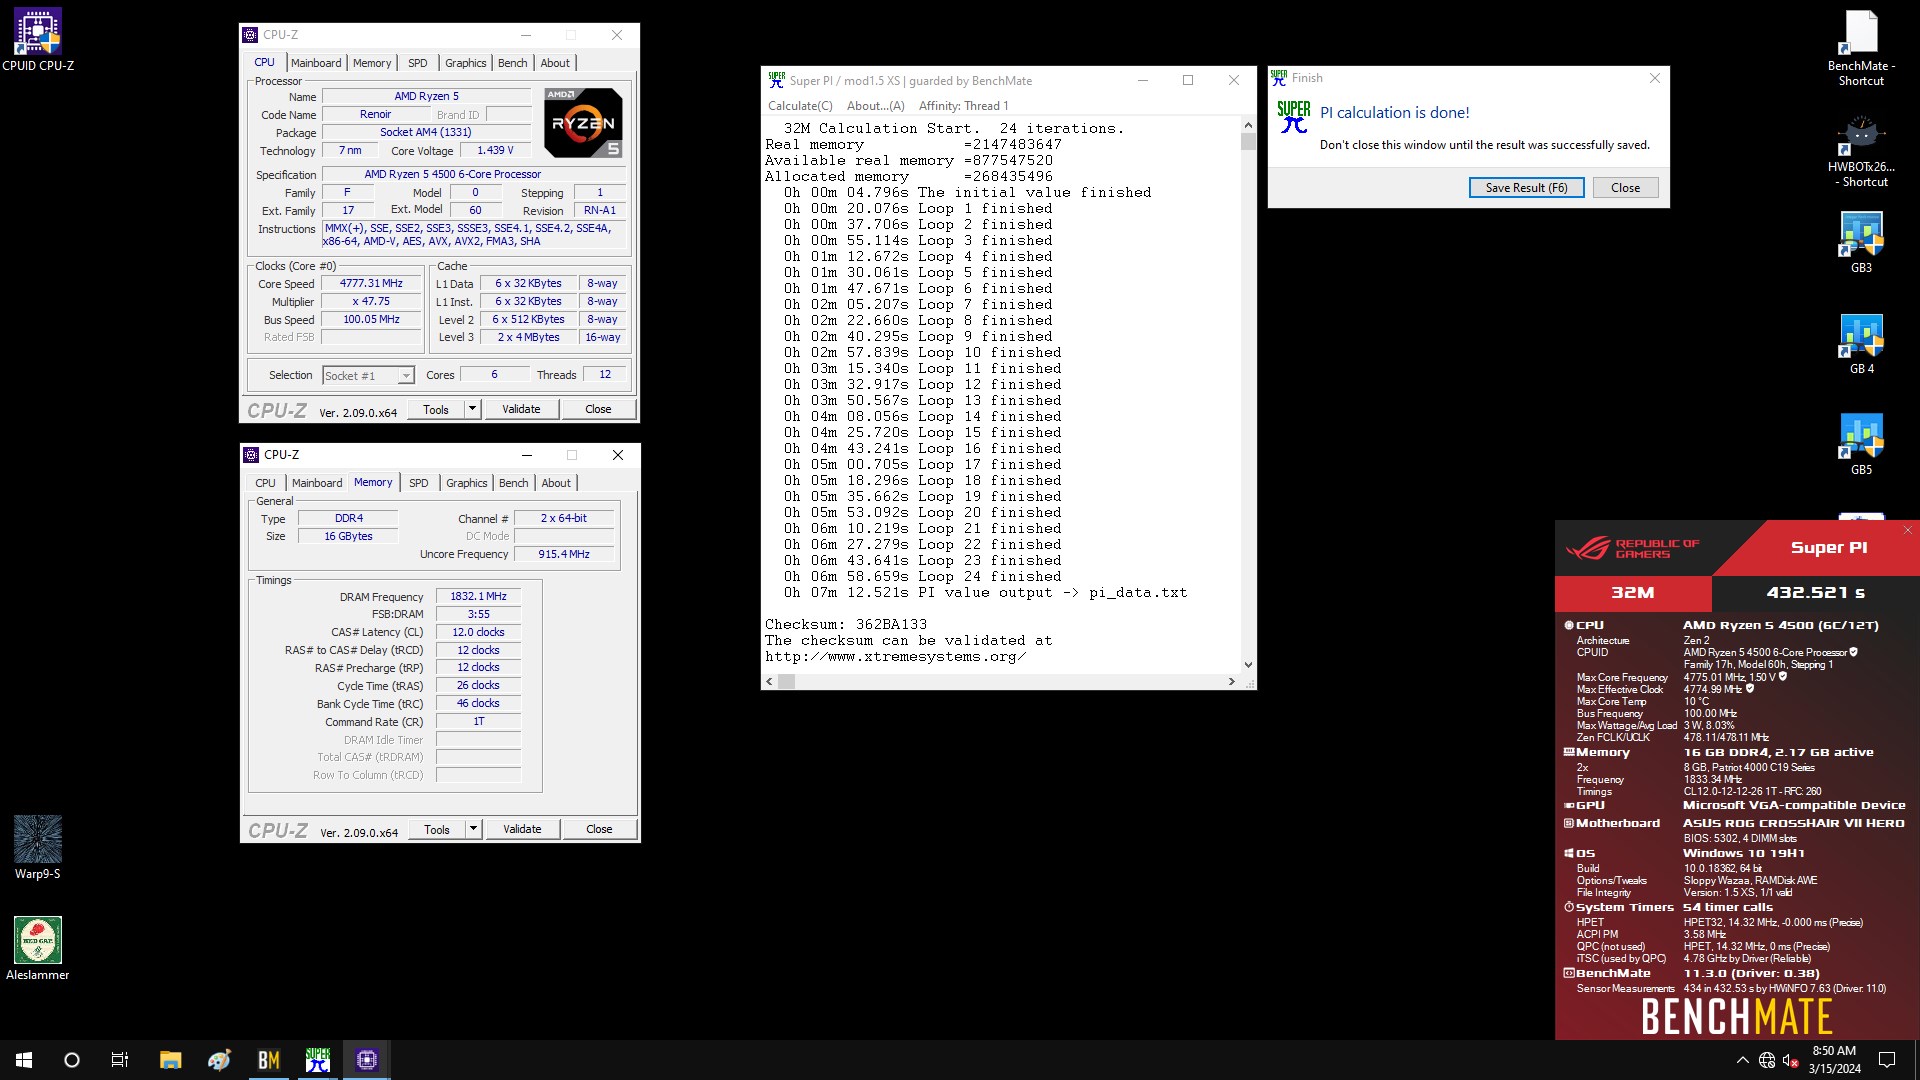Switch to Super PI in the taskbar

pos(318,1060)
